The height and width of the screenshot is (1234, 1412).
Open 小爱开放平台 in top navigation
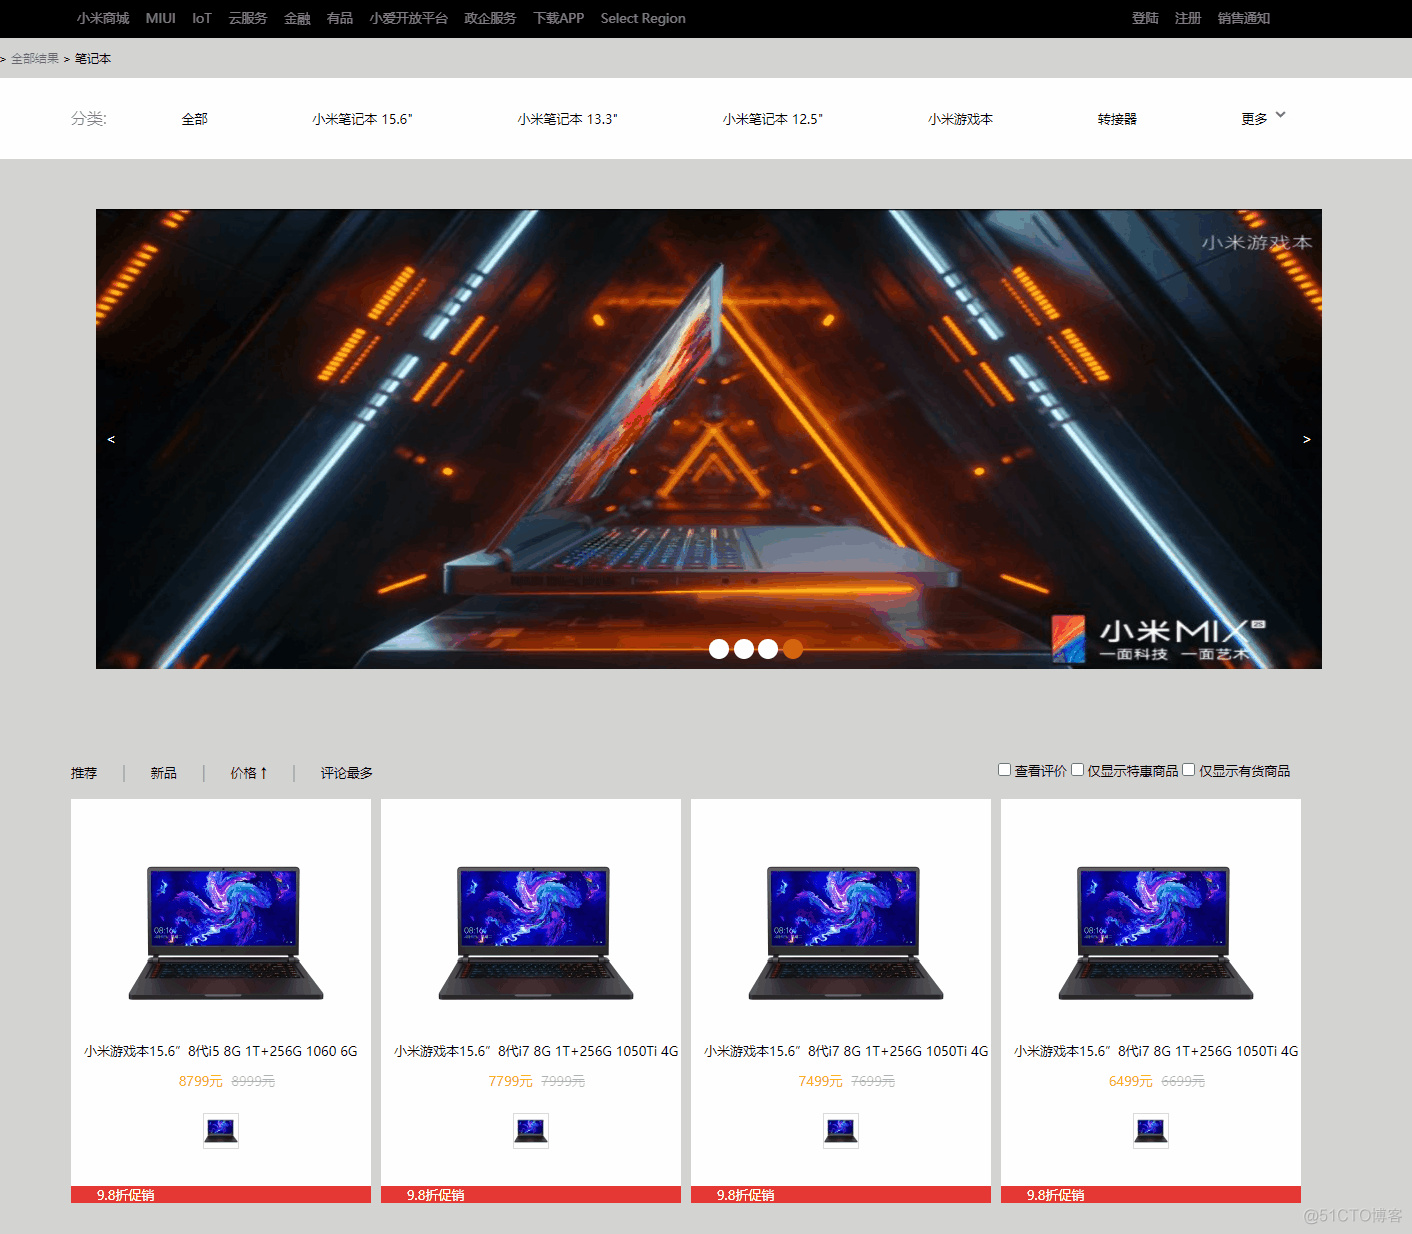(408, 18)
